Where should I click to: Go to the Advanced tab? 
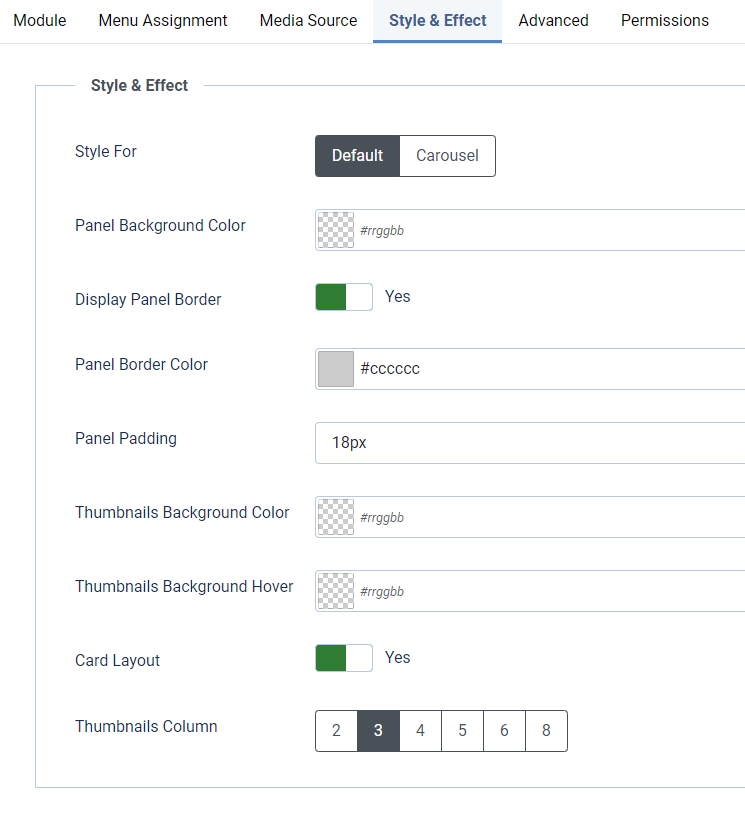click(553, 20)
